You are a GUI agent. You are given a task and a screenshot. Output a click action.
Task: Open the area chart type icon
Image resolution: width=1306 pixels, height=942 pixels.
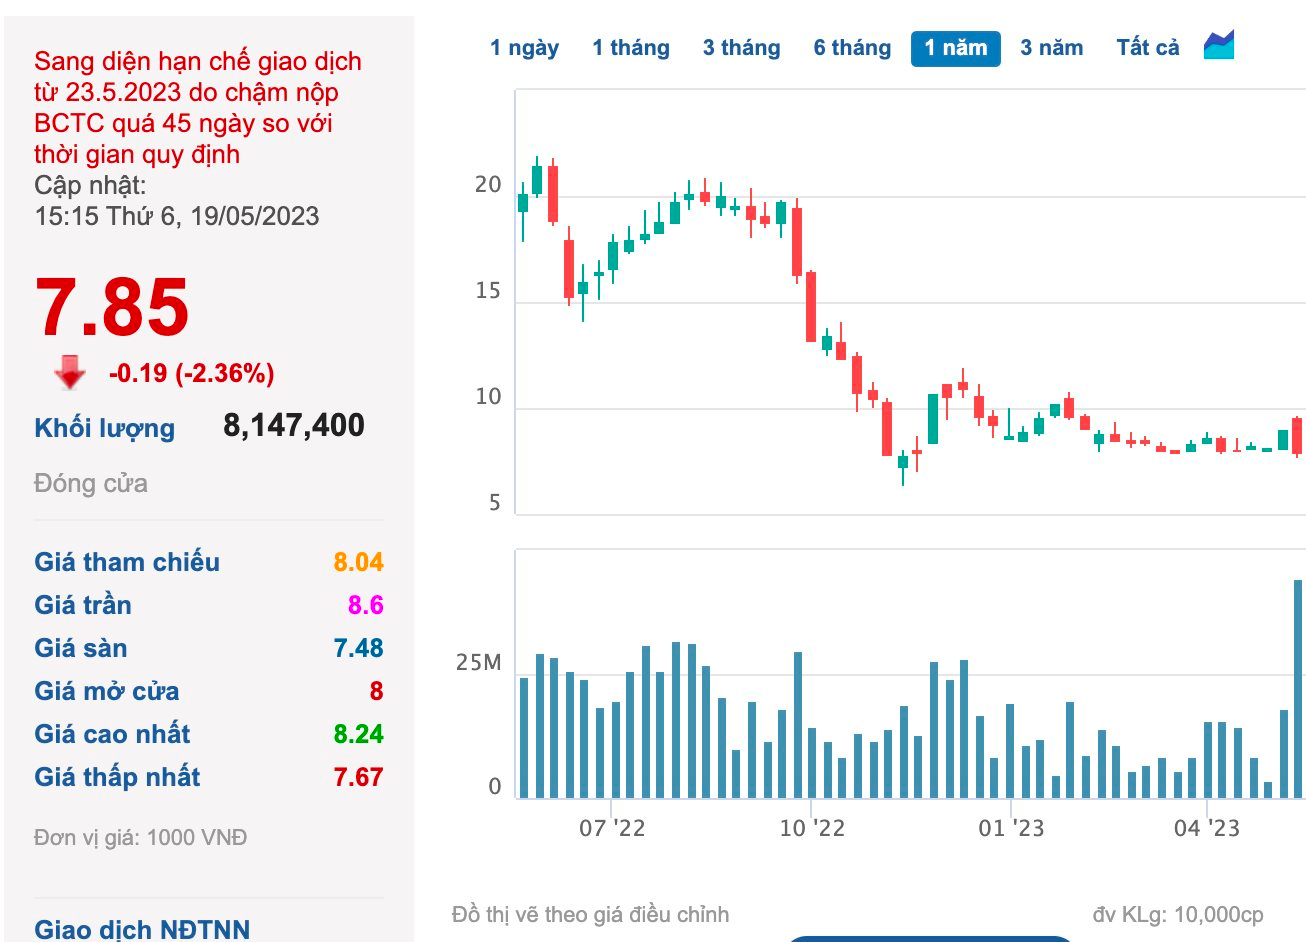point(1219,45)
